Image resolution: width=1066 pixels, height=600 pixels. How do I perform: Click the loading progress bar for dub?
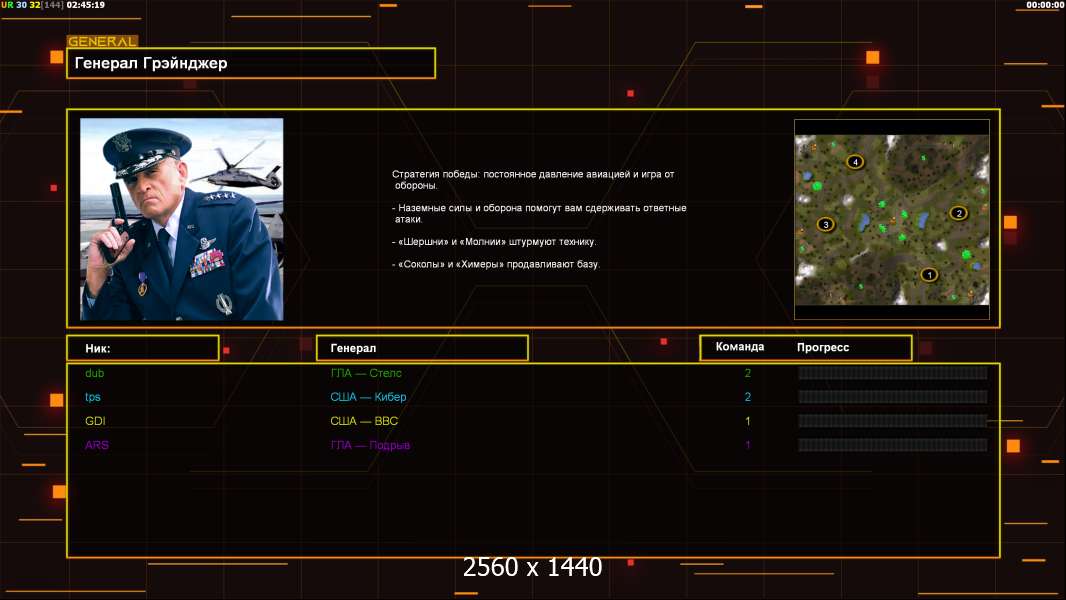click(x=892, y=373)
